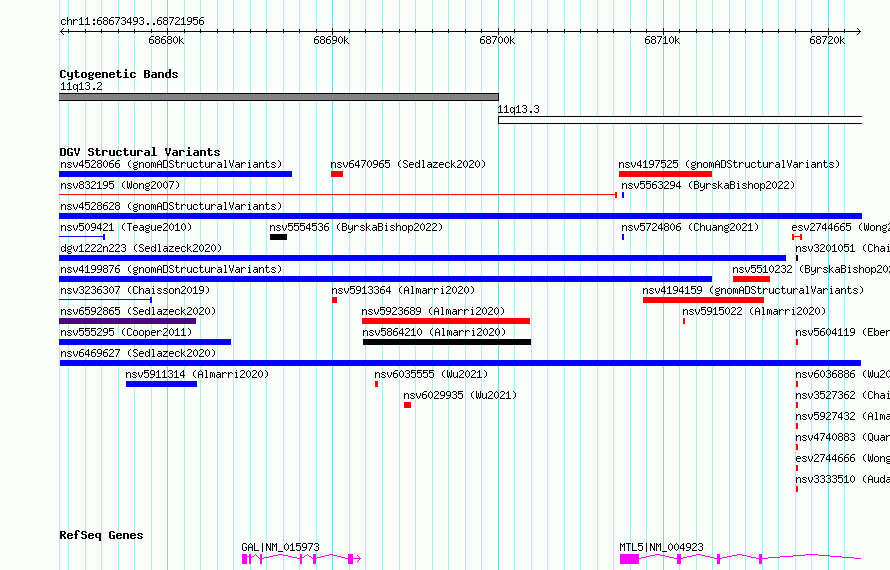Open the nsv4740883 variant label

tap(842, 438)
